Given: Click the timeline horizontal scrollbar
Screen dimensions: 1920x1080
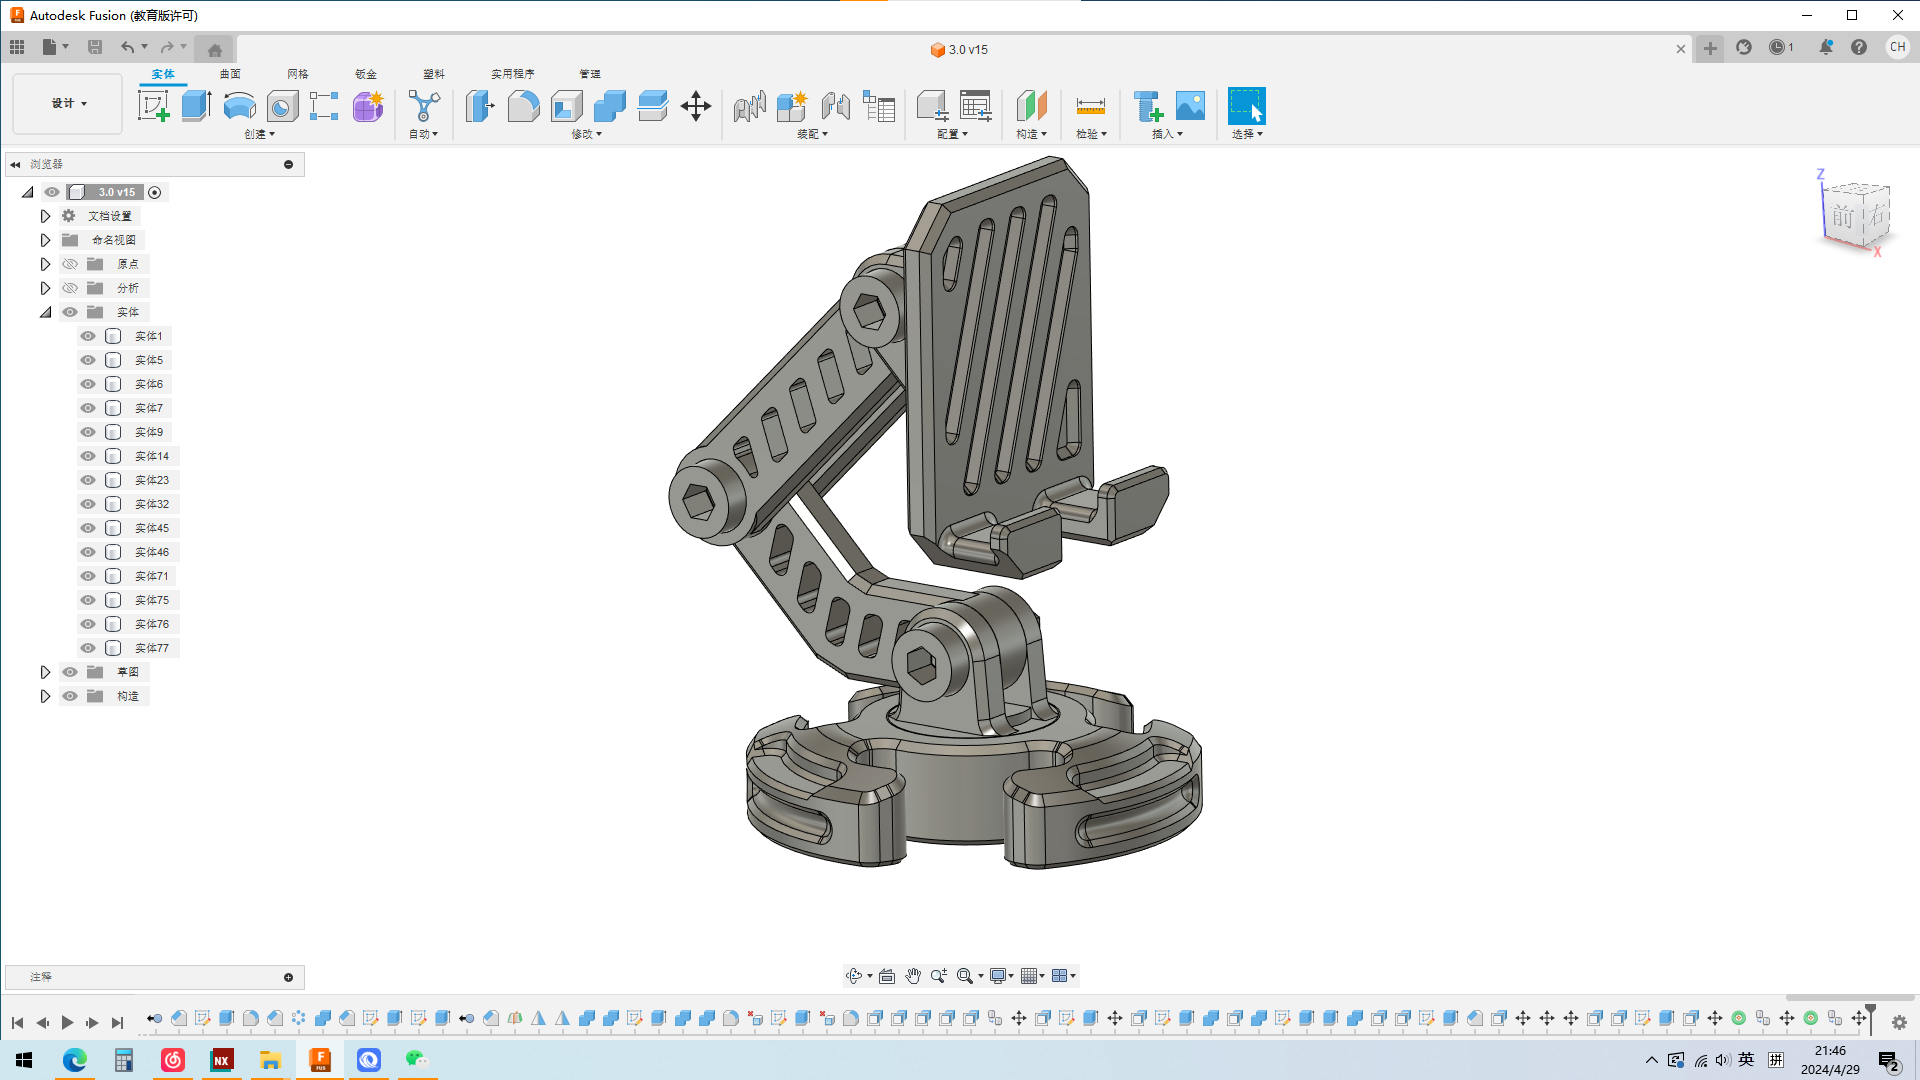Looking at the screenshot, I should pos(1850,998).
